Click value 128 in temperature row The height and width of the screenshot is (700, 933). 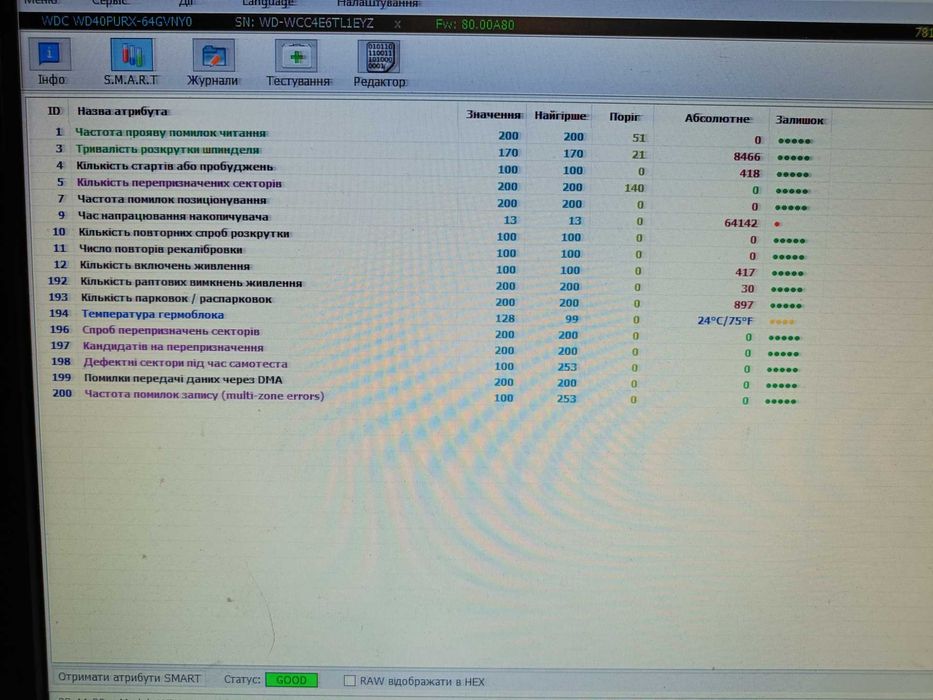[x=505, y=318]
